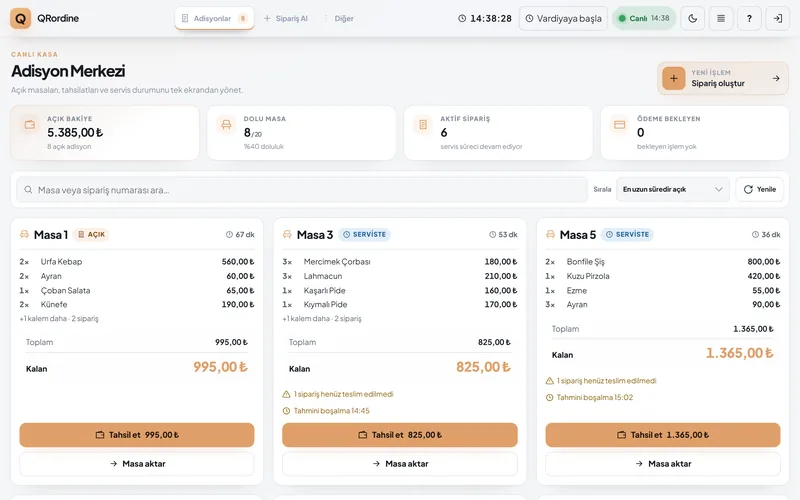Click the search magnifier icon
Viewport: 800px width, 500px height.
(x=28, y=190)
